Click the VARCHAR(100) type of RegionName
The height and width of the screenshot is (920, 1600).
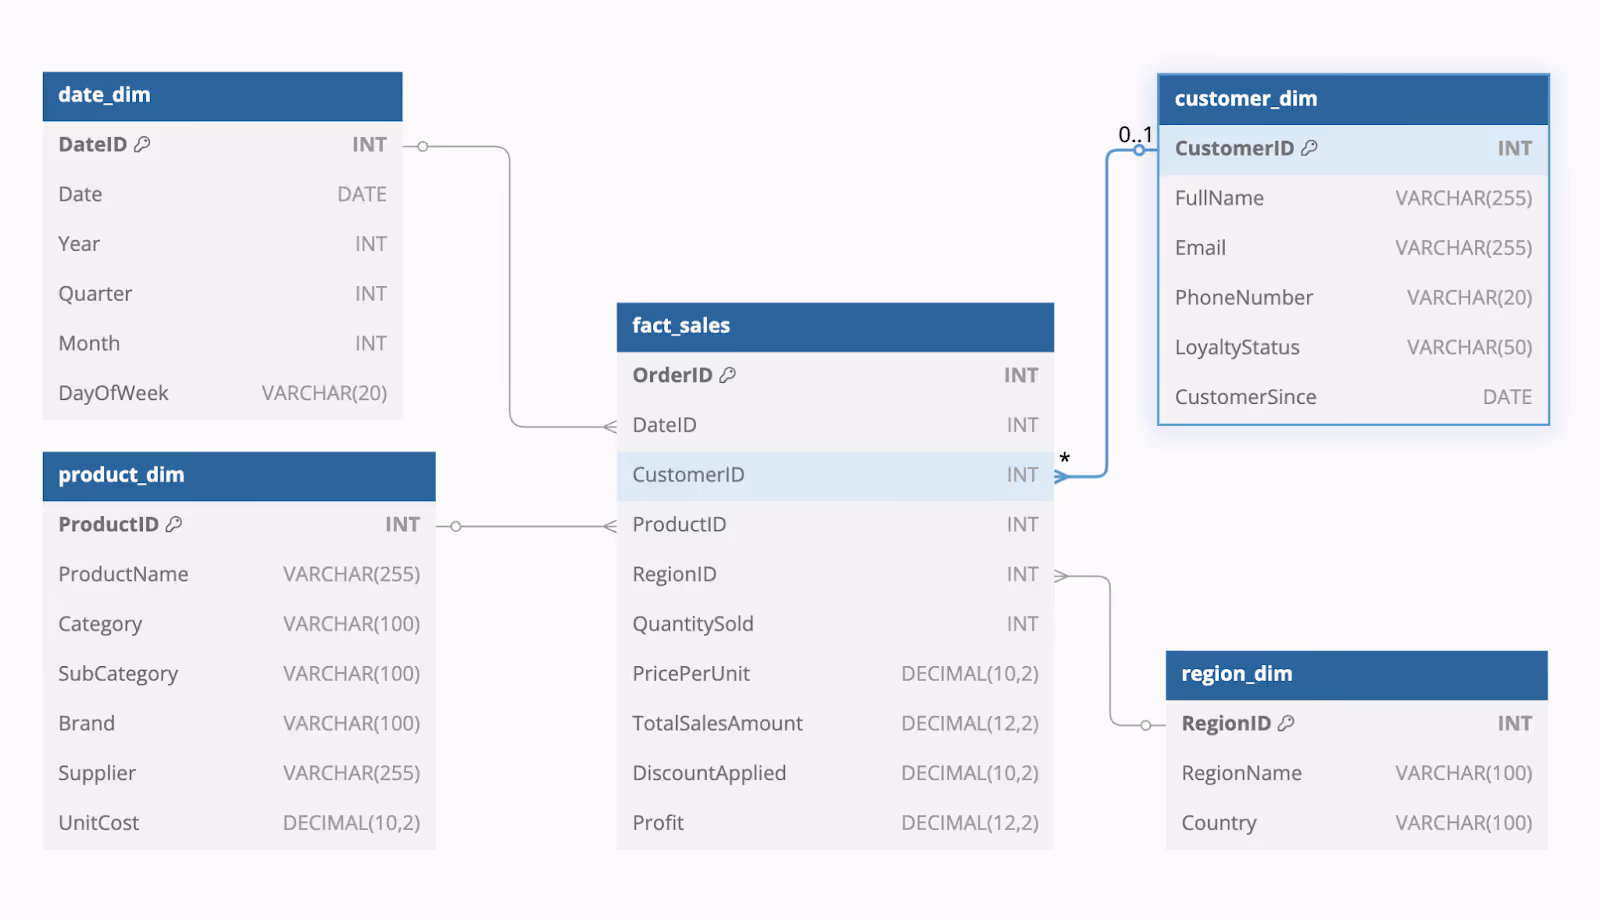(1463, 774)
